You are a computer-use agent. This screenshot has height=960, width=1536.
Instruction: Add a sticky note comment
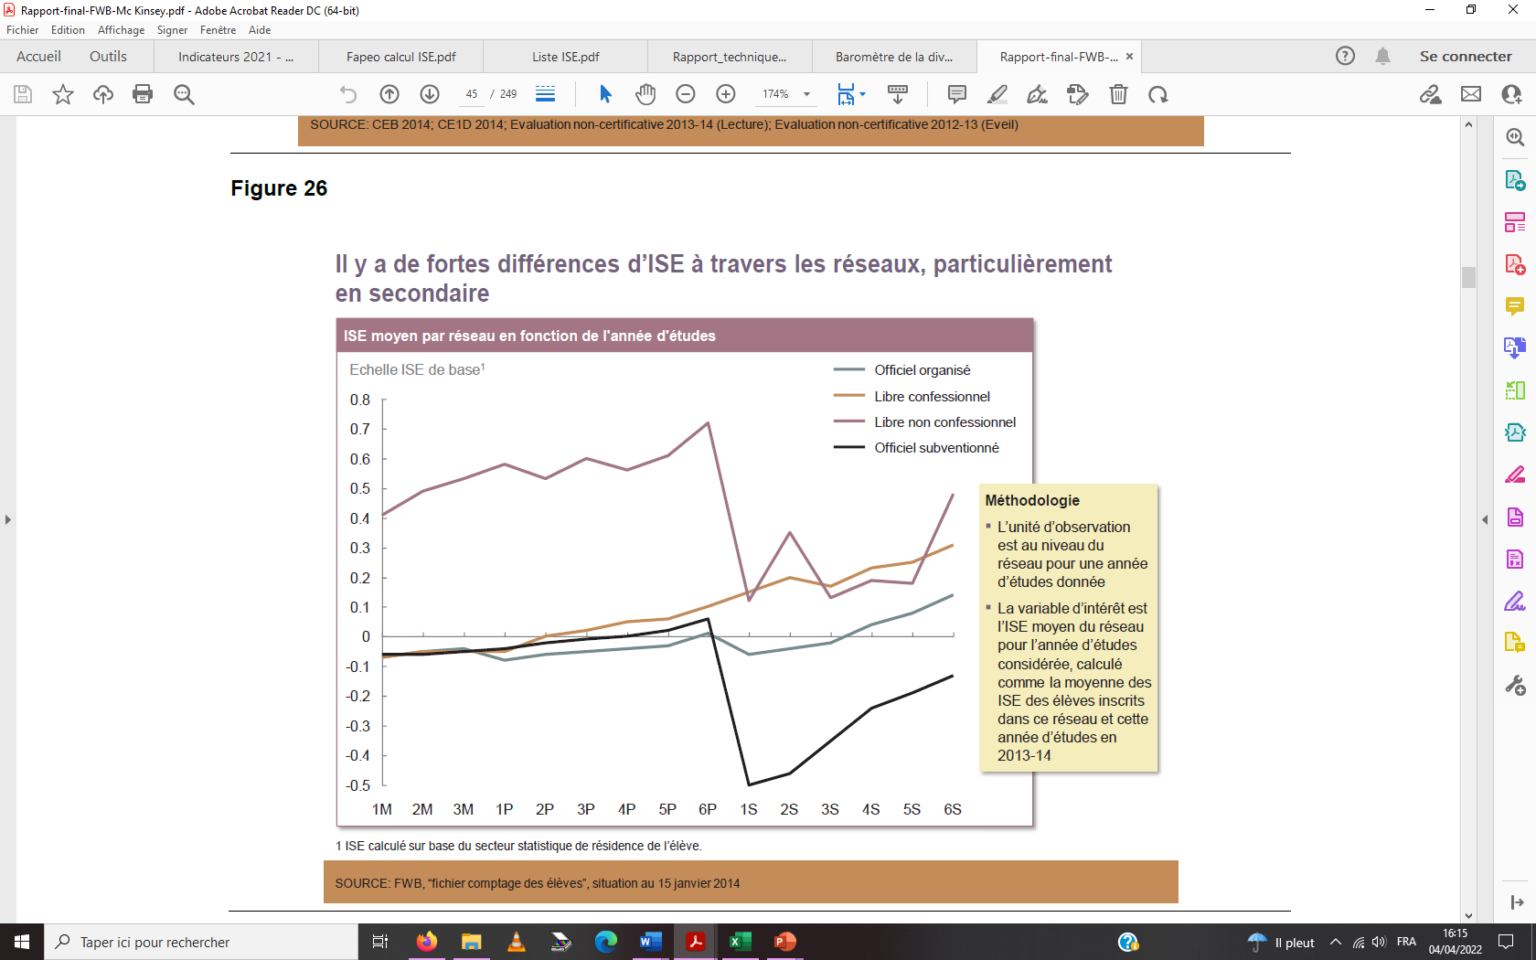coord(957,94)
